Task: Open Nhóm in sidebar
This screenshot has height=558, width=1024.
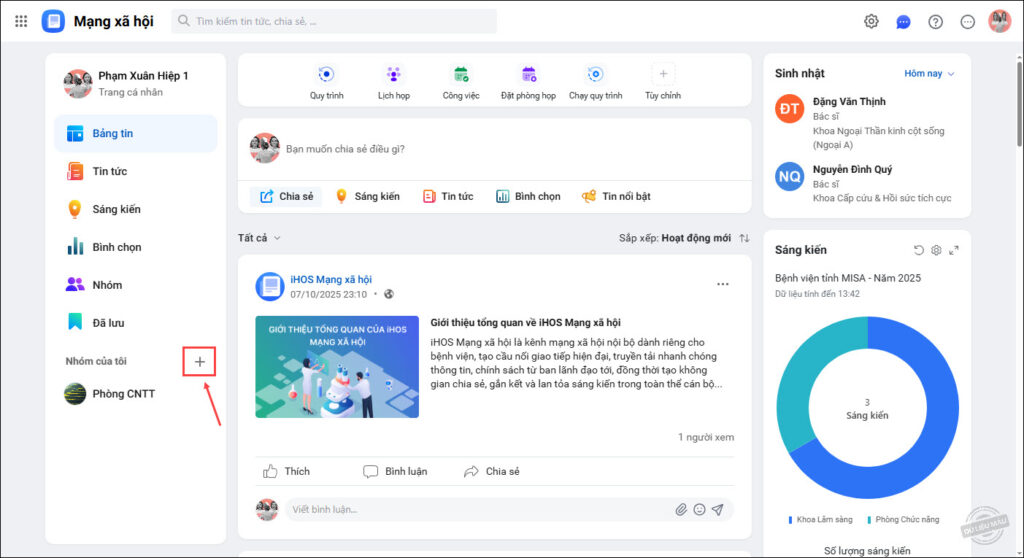Action: pos(136,285)
